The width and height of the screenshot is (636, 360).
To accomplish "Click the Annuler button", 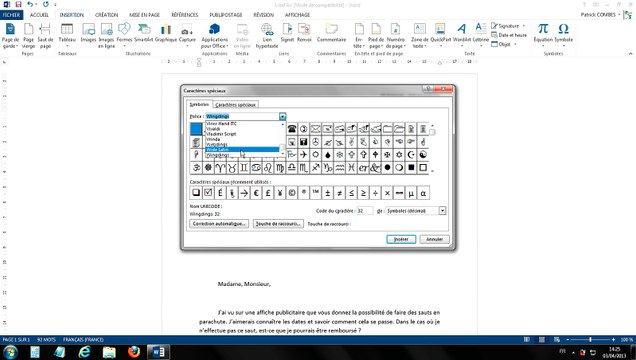I will (434, 239).
